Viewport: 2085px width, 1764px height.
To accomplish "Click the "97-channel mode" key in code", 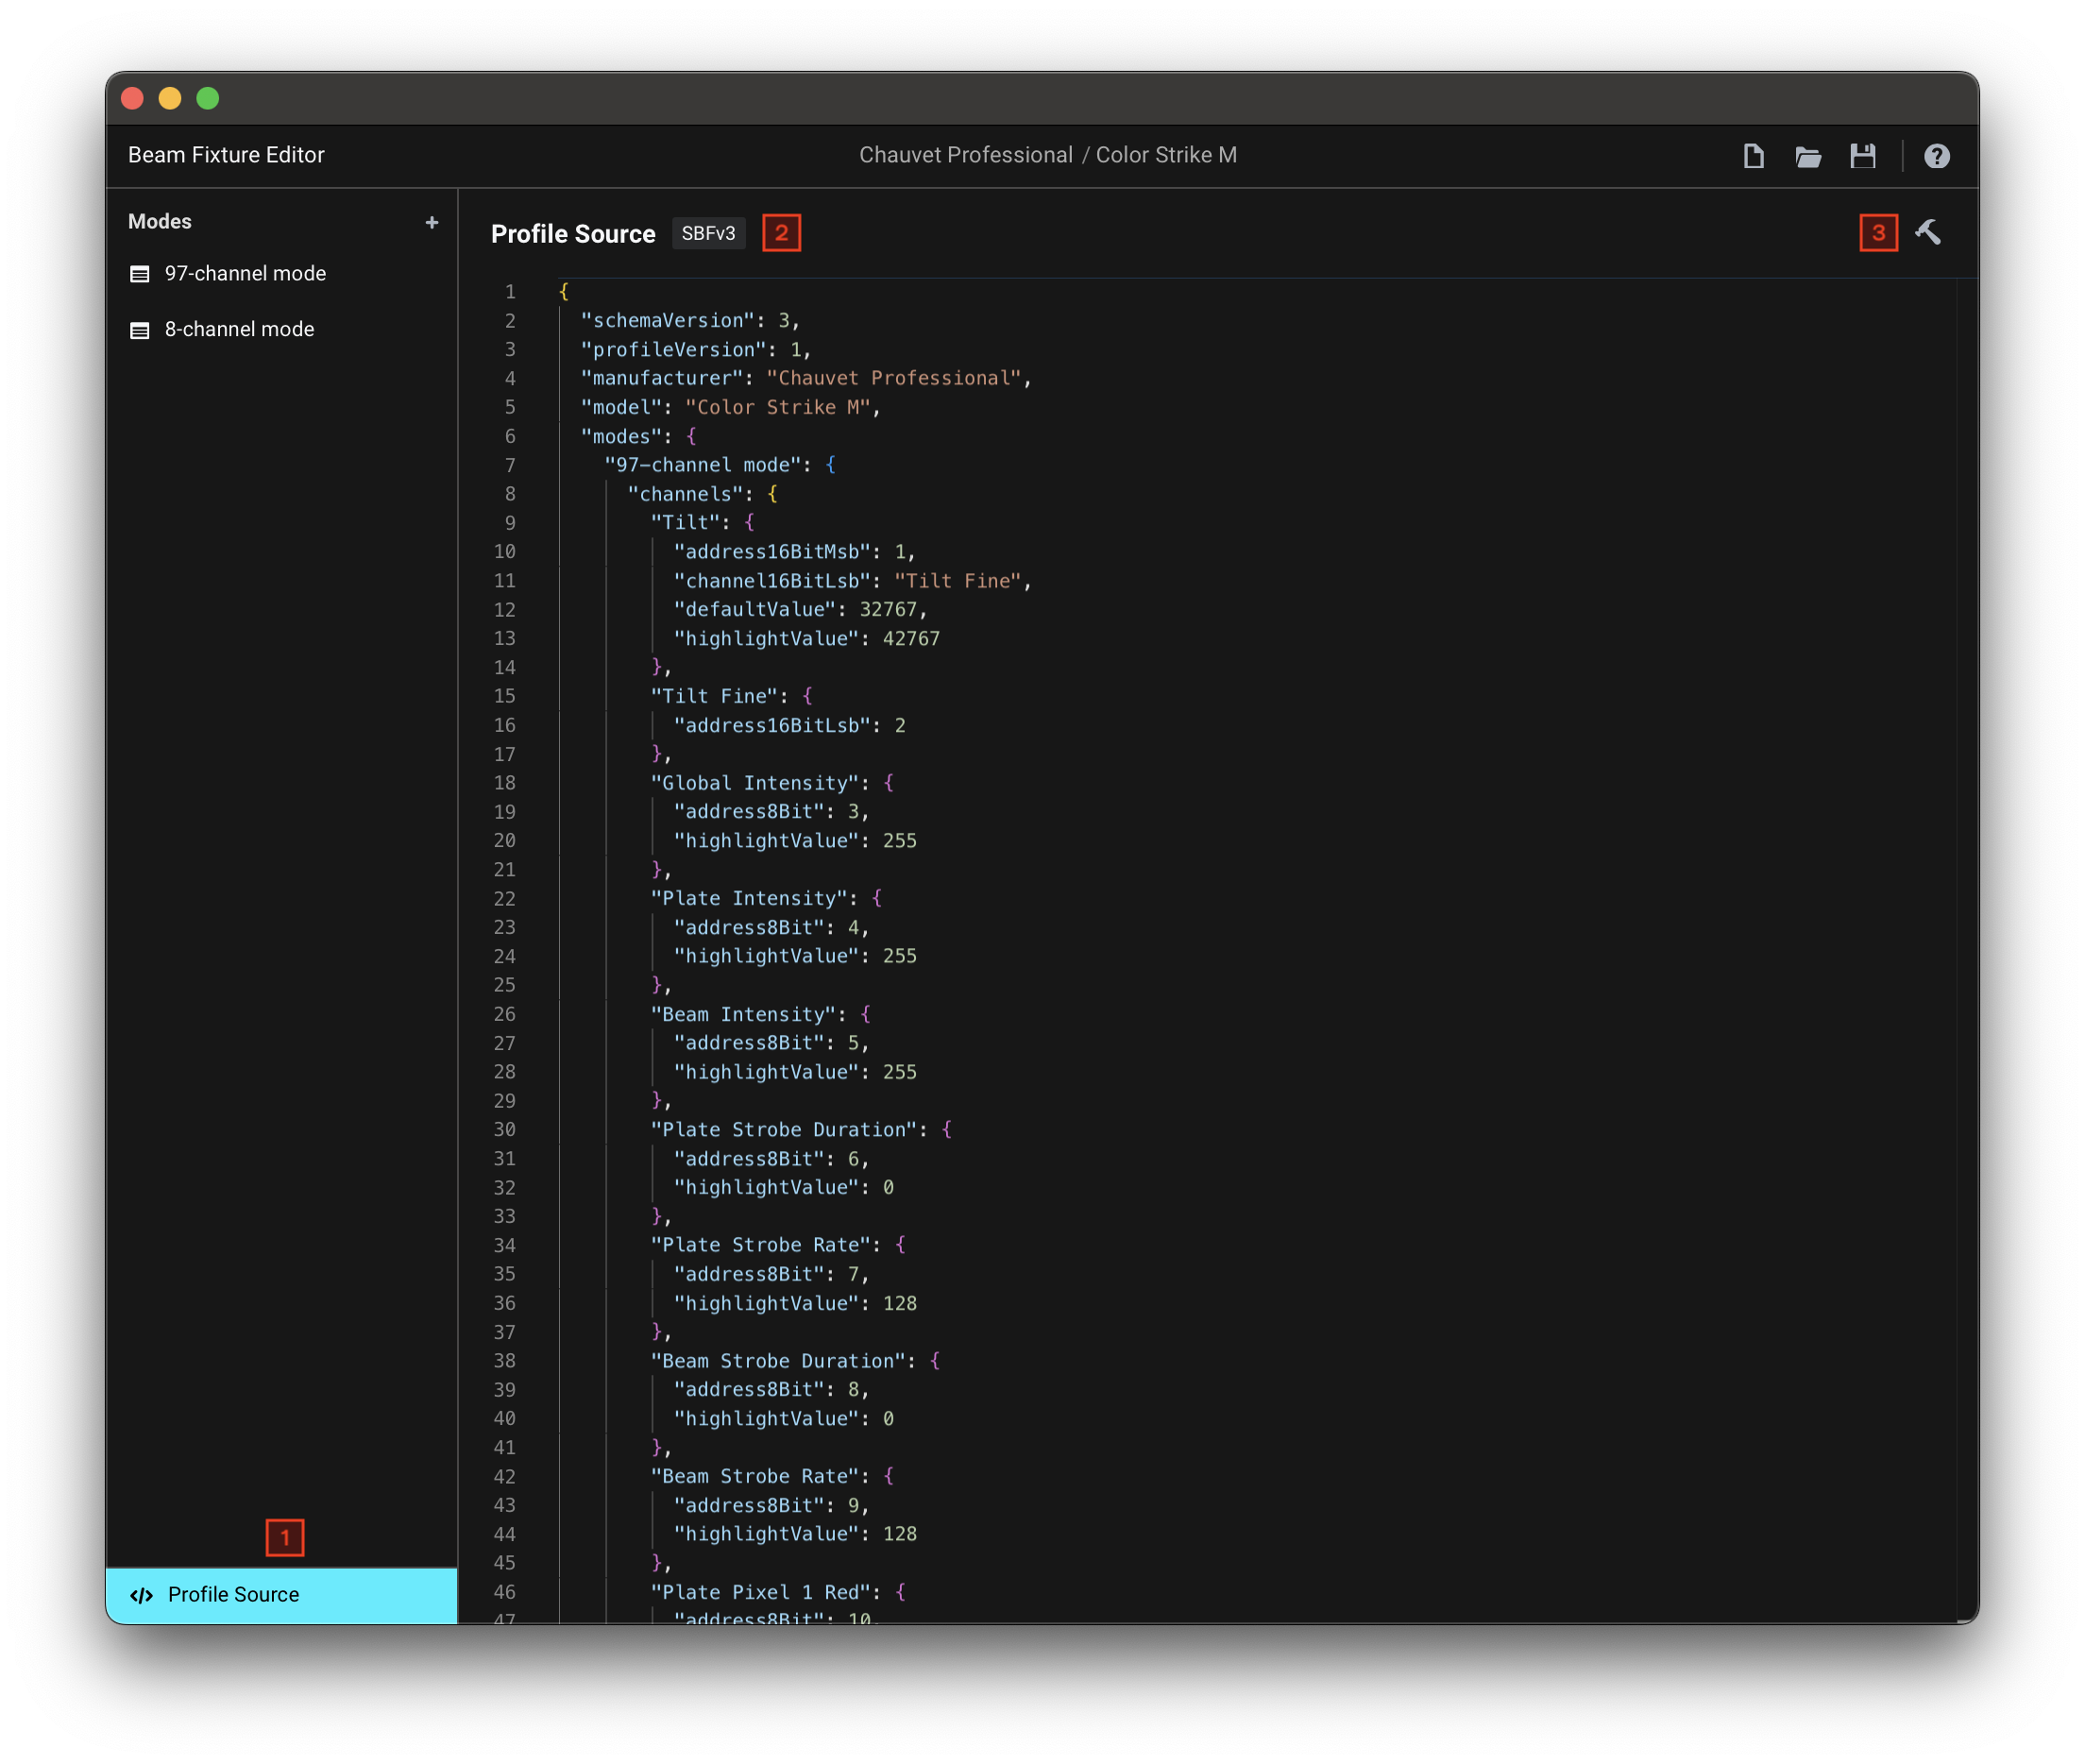I will (x=703, y=465).
